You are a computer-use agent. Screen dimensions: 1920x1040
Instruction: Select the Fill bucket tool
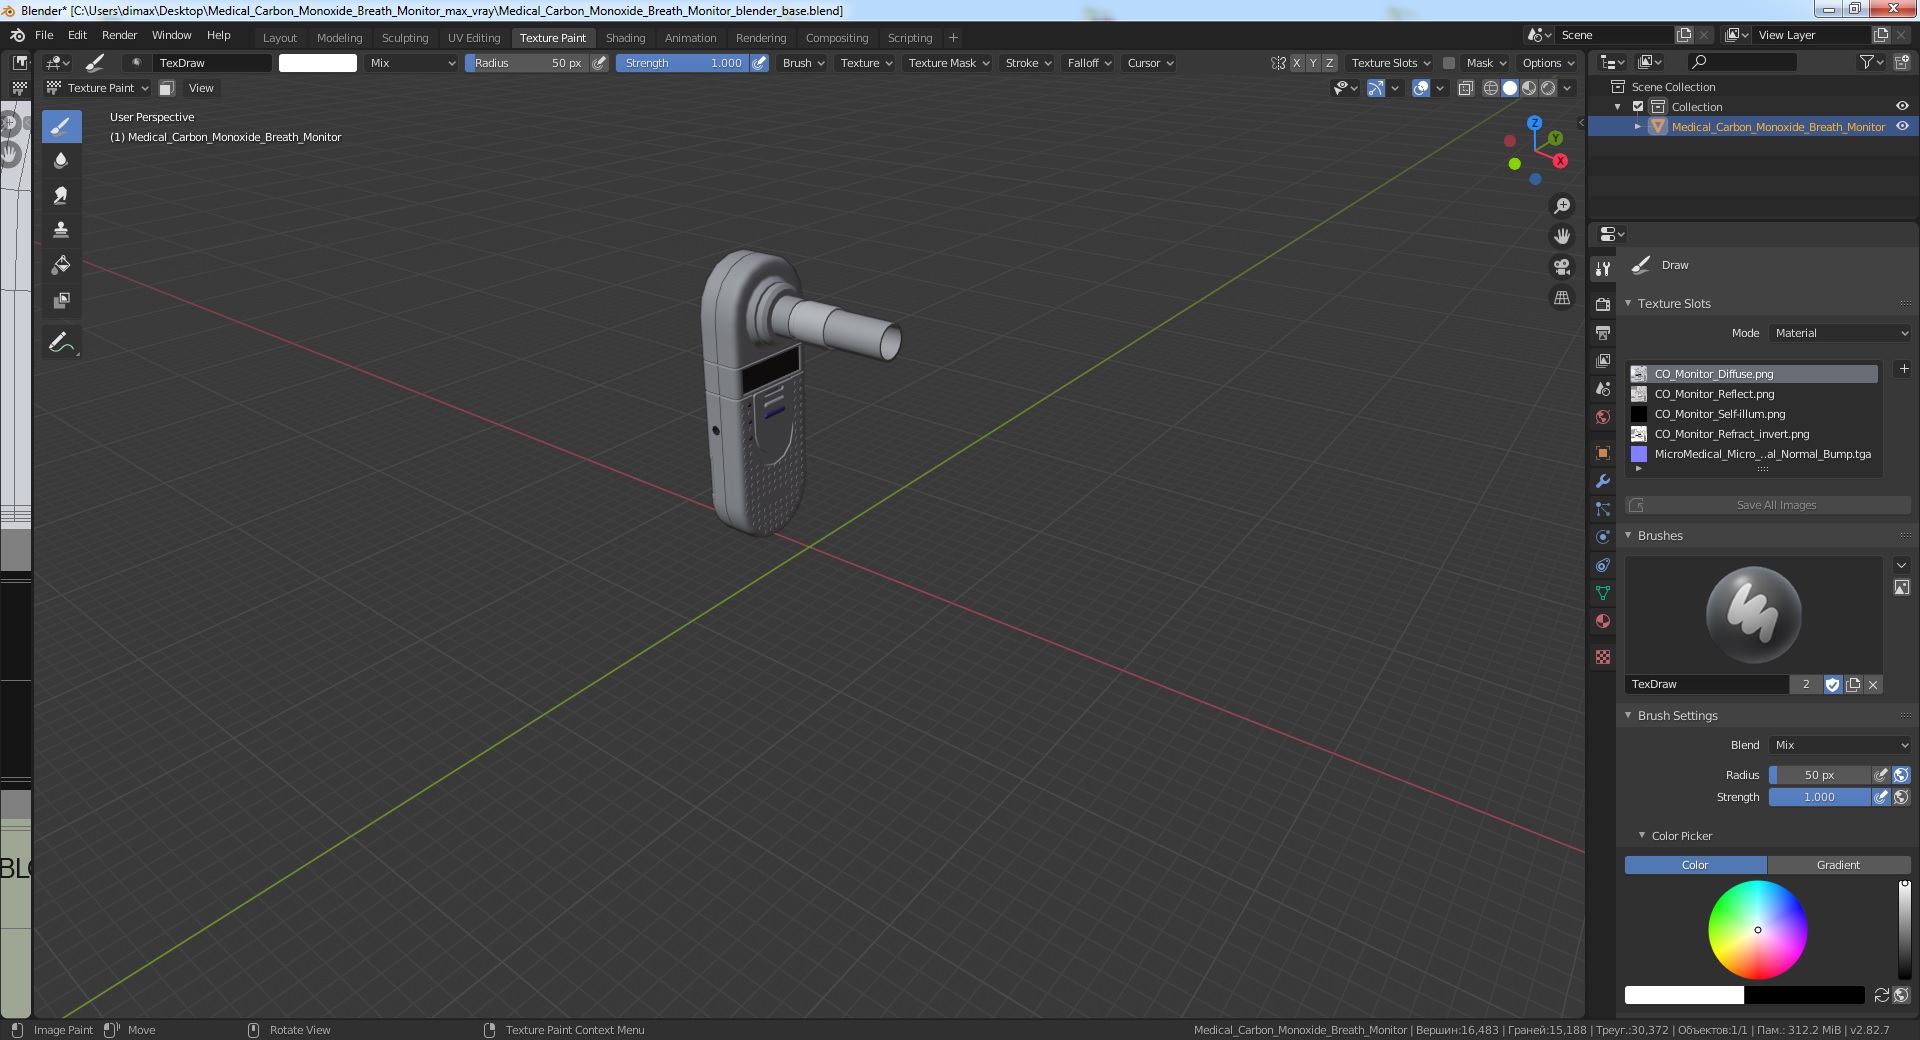pos(61,266)
